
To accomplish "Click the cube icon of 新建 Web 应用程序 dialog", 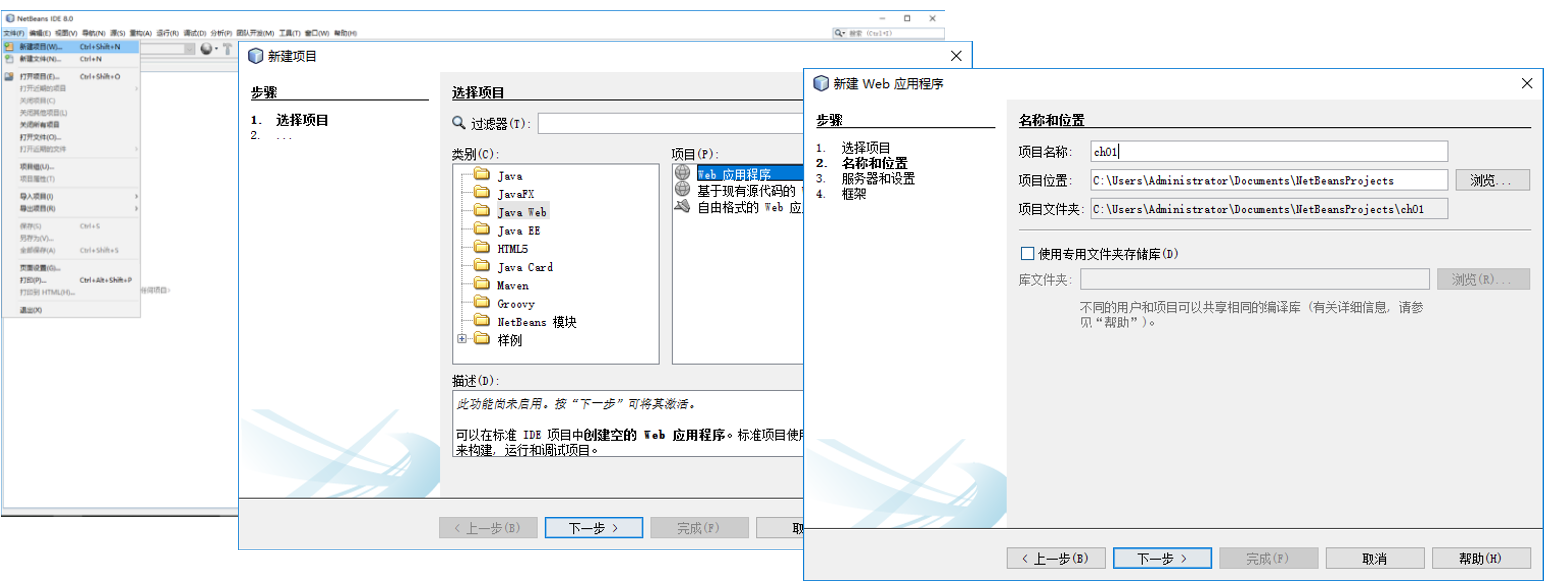I will coord(821,83).
